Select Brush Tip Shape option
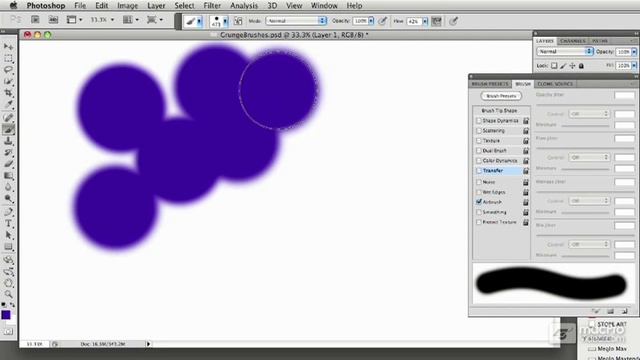640x360 pixels. [499, 111]
